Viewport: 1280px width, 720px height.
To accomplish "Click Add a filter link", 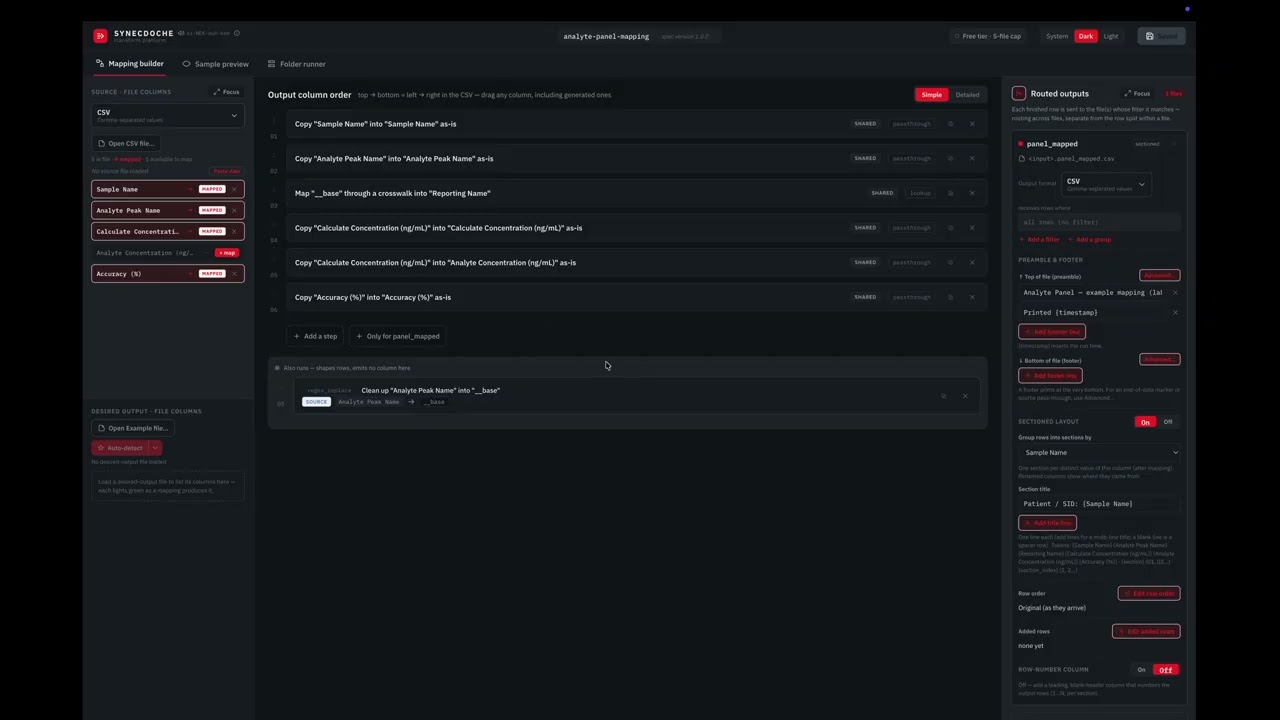I will 1040,239.
